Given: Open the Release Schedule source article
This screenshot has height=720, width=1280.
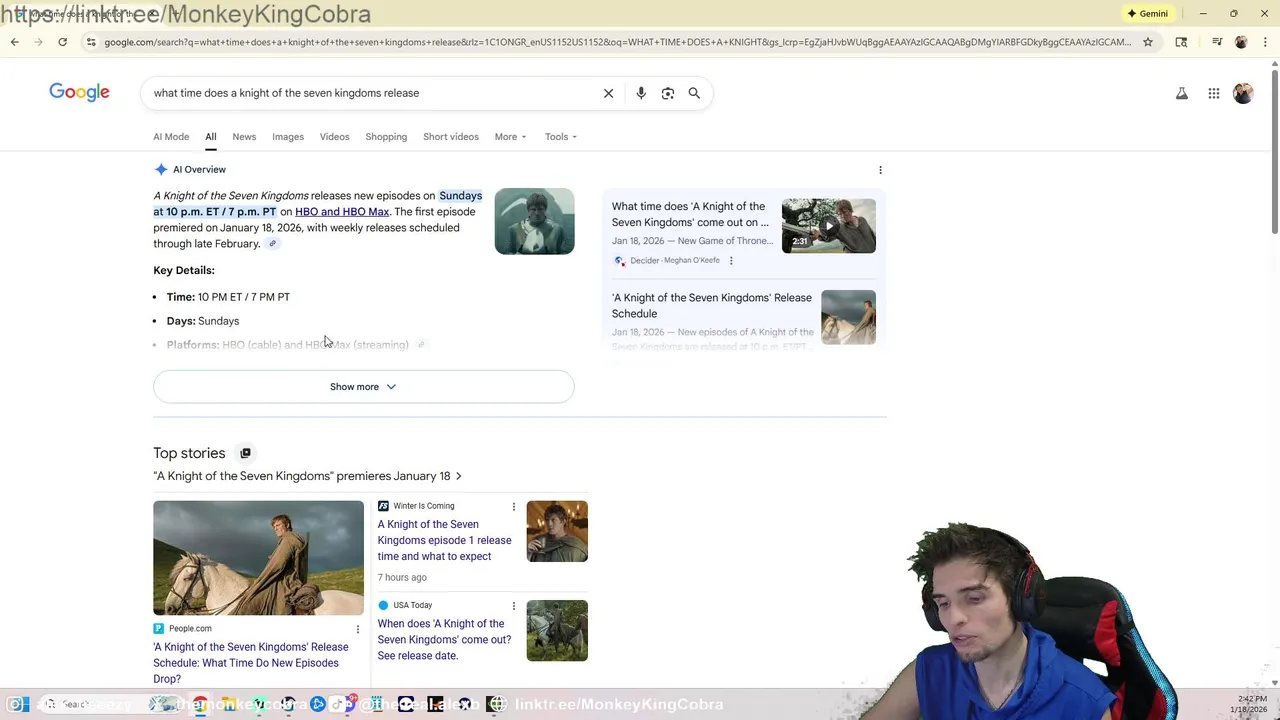Looking at the screenshot, I should click(712, 306).
